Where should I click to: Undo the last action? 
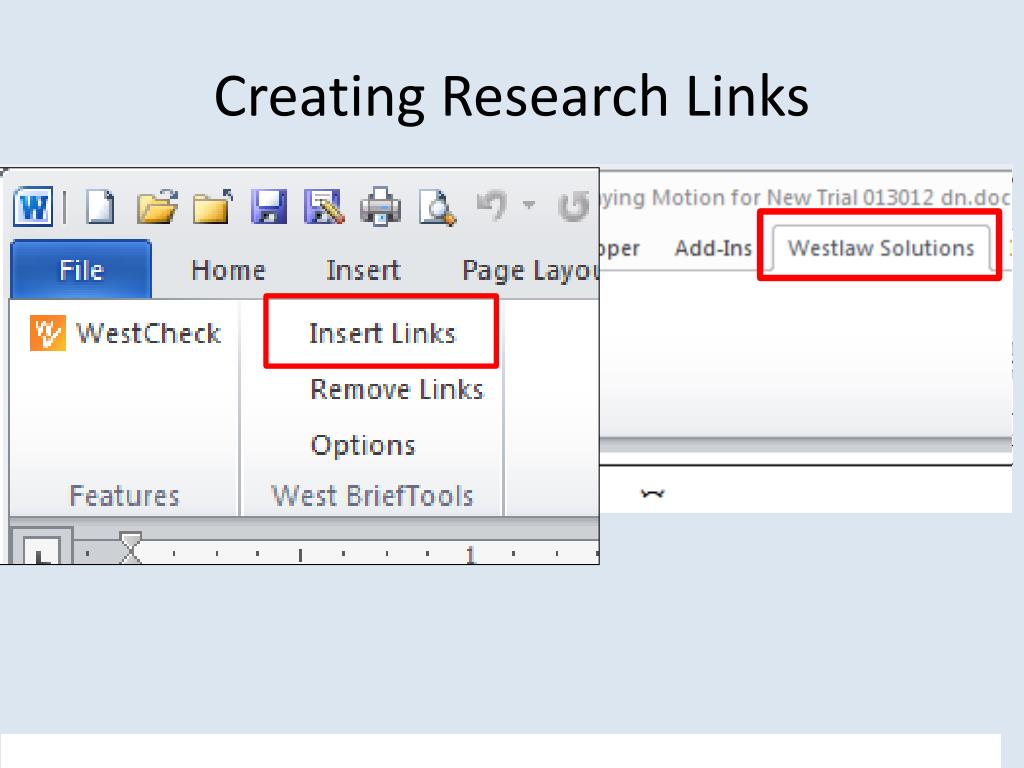coord(492,206)
